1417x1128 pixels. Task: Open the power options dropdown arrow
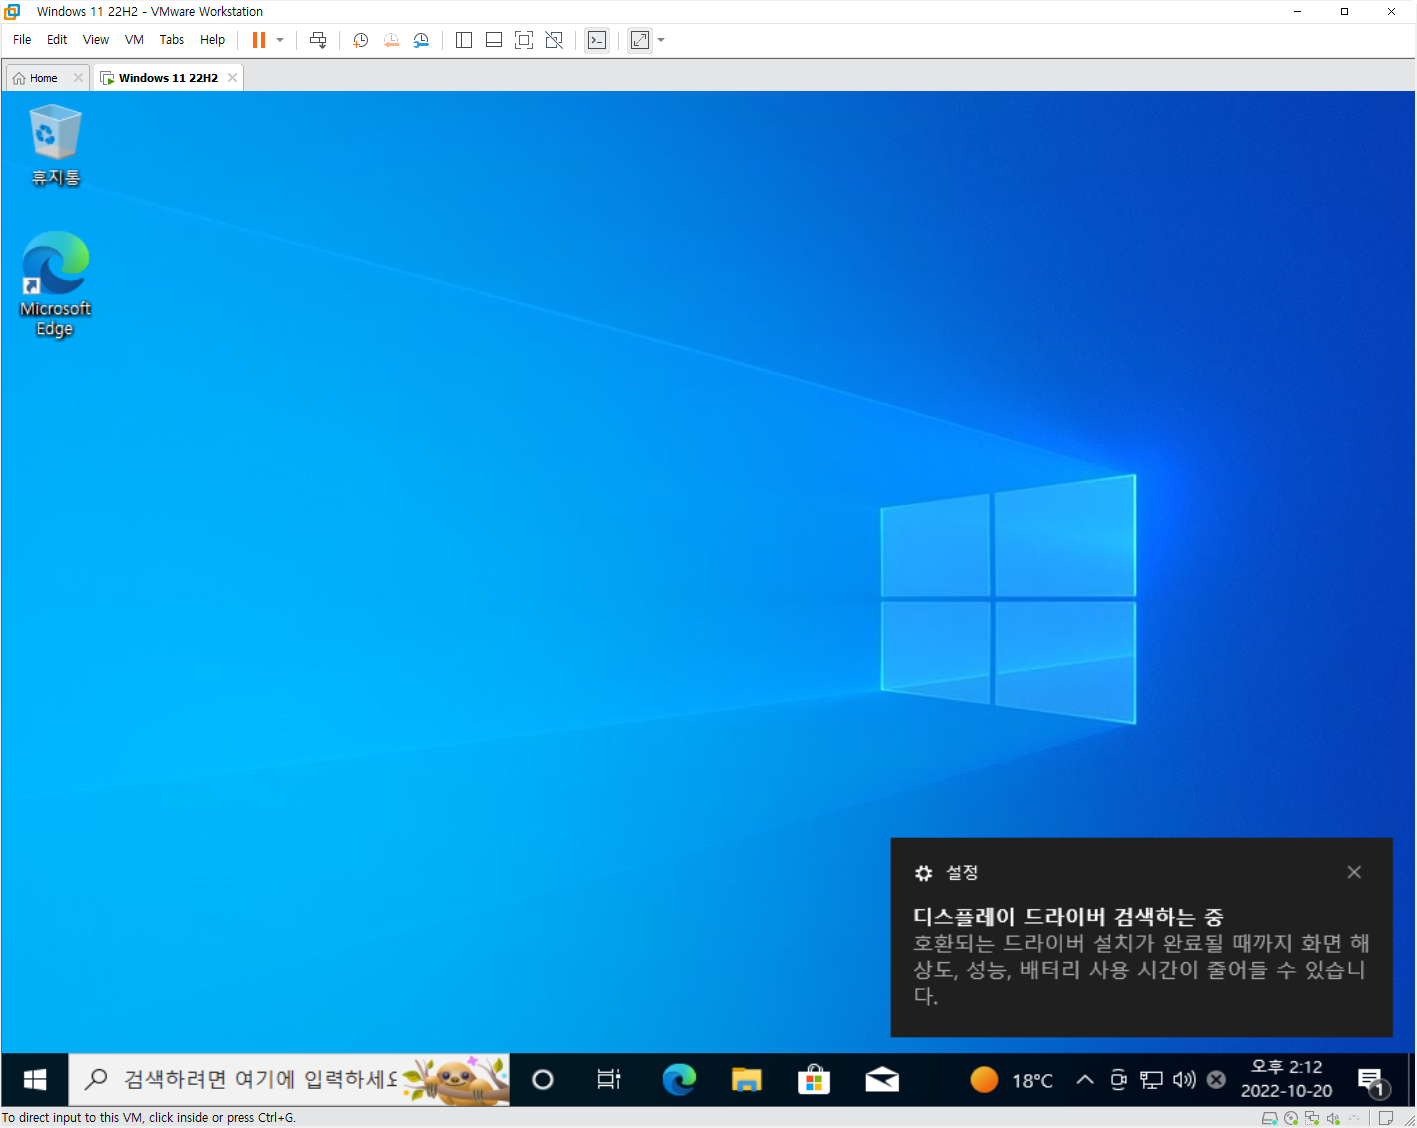280,40
